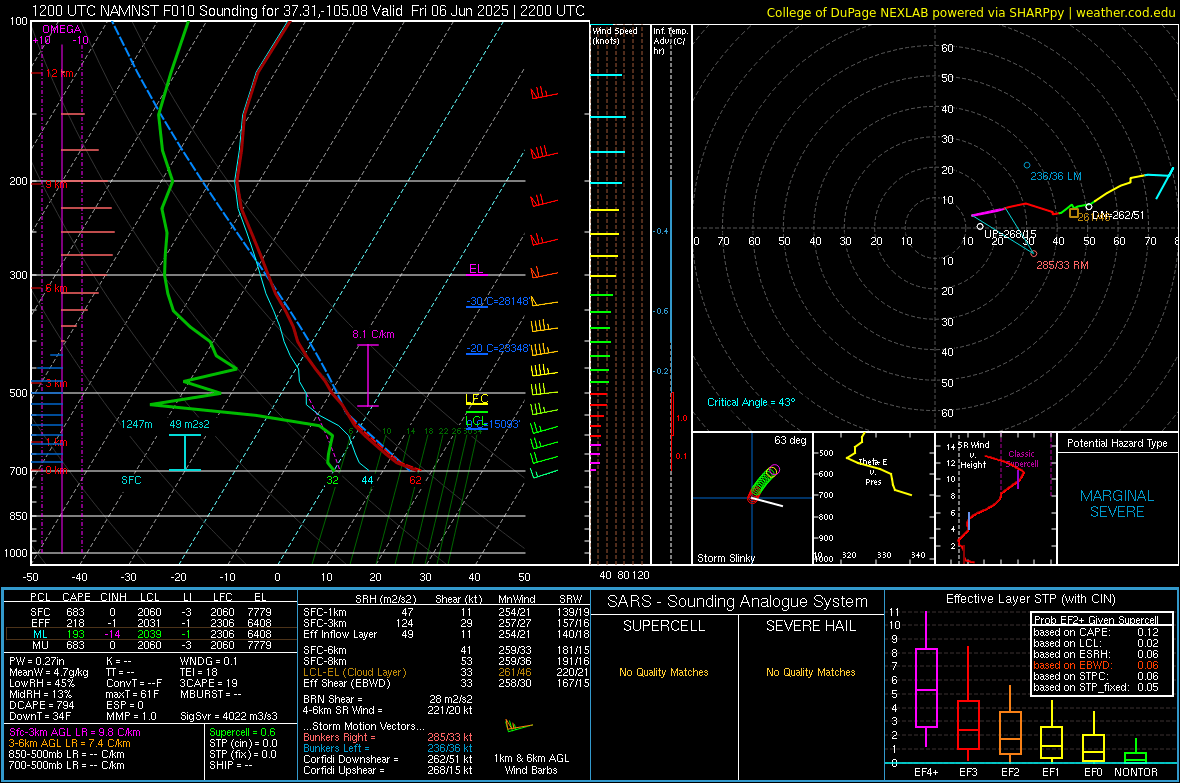The width and height of the screenshot is (1180, 783).
Task: Select the MU parcel row in table
Action: pyautogui.click(x=149, y=645)
